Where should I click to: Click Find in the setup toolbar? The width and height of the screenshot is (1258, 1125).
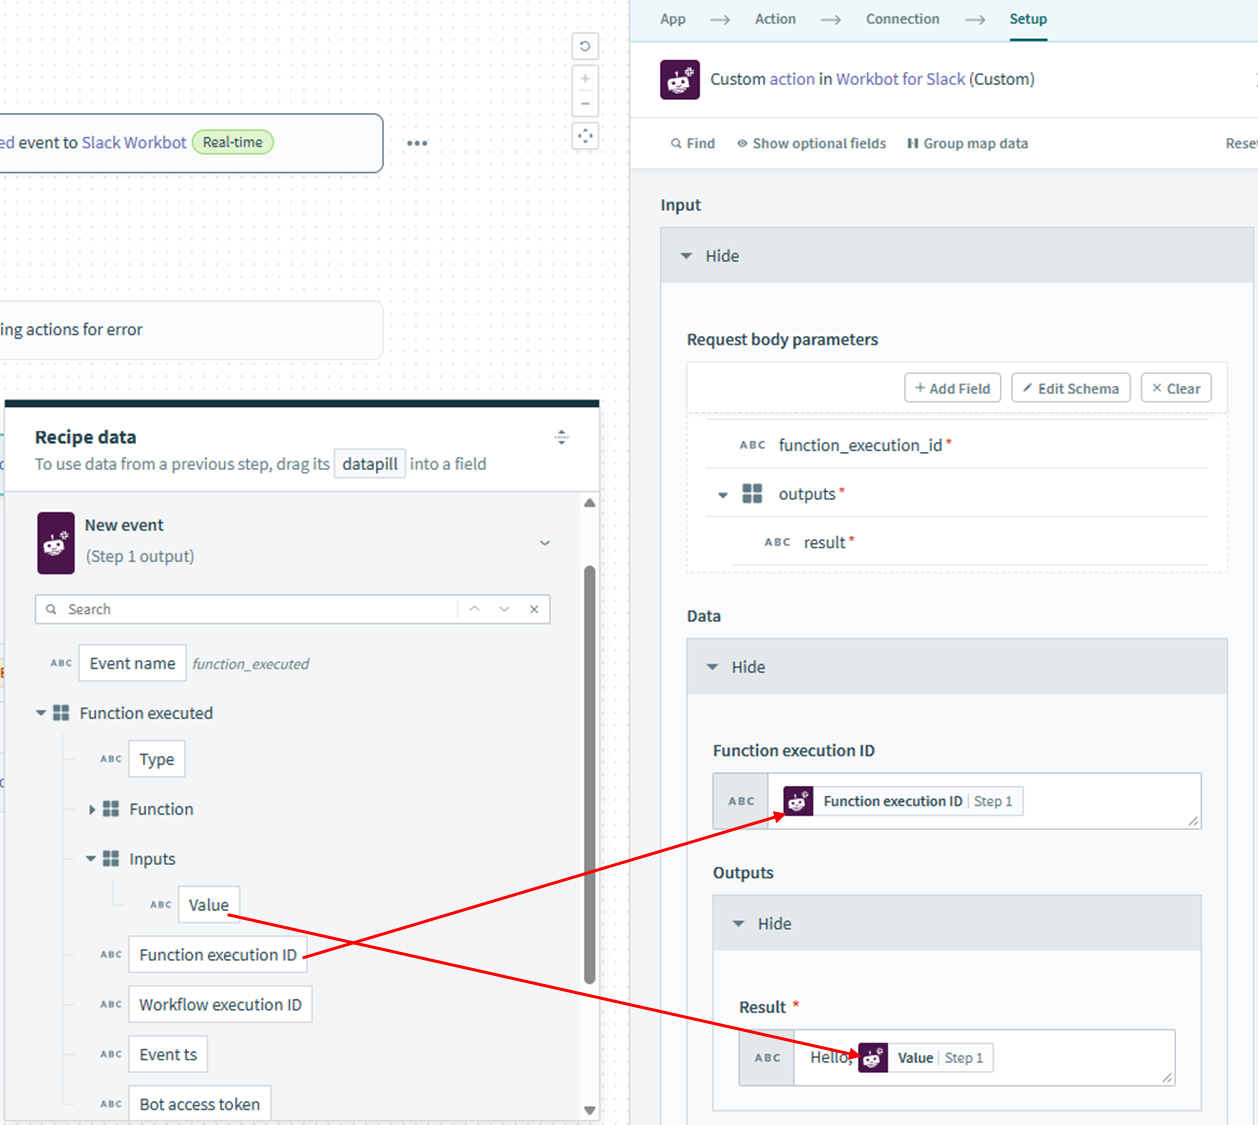[693, 144]
